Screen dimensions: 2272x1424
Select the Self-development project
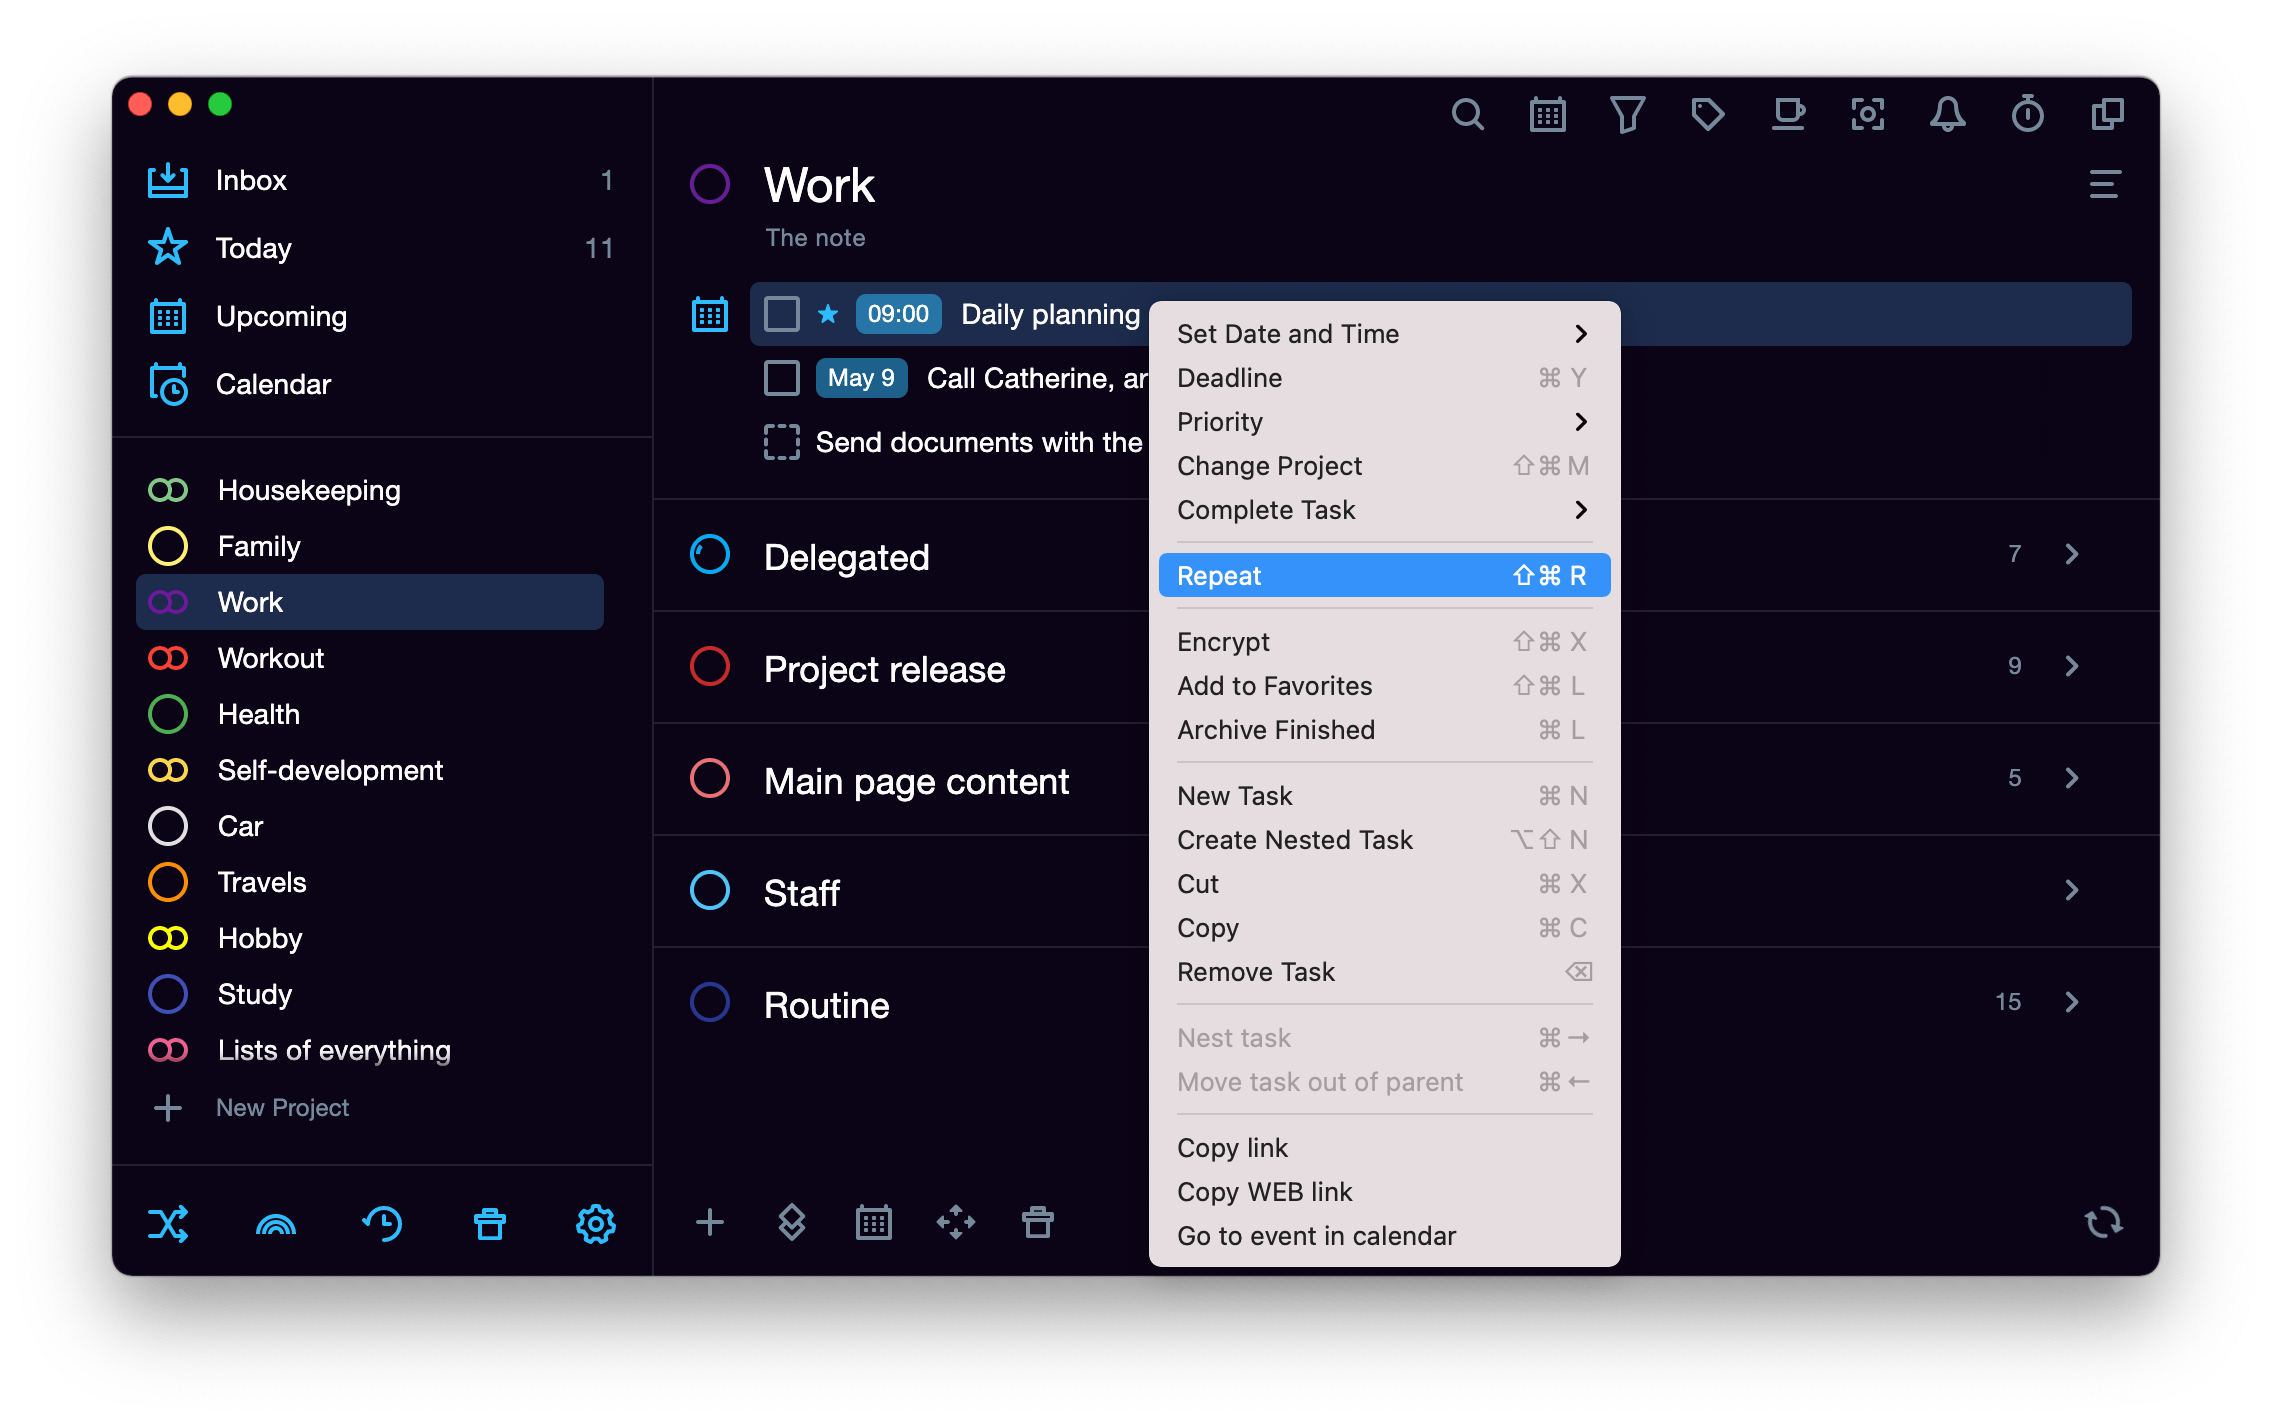pyautogui.click(x=370, y=770)
